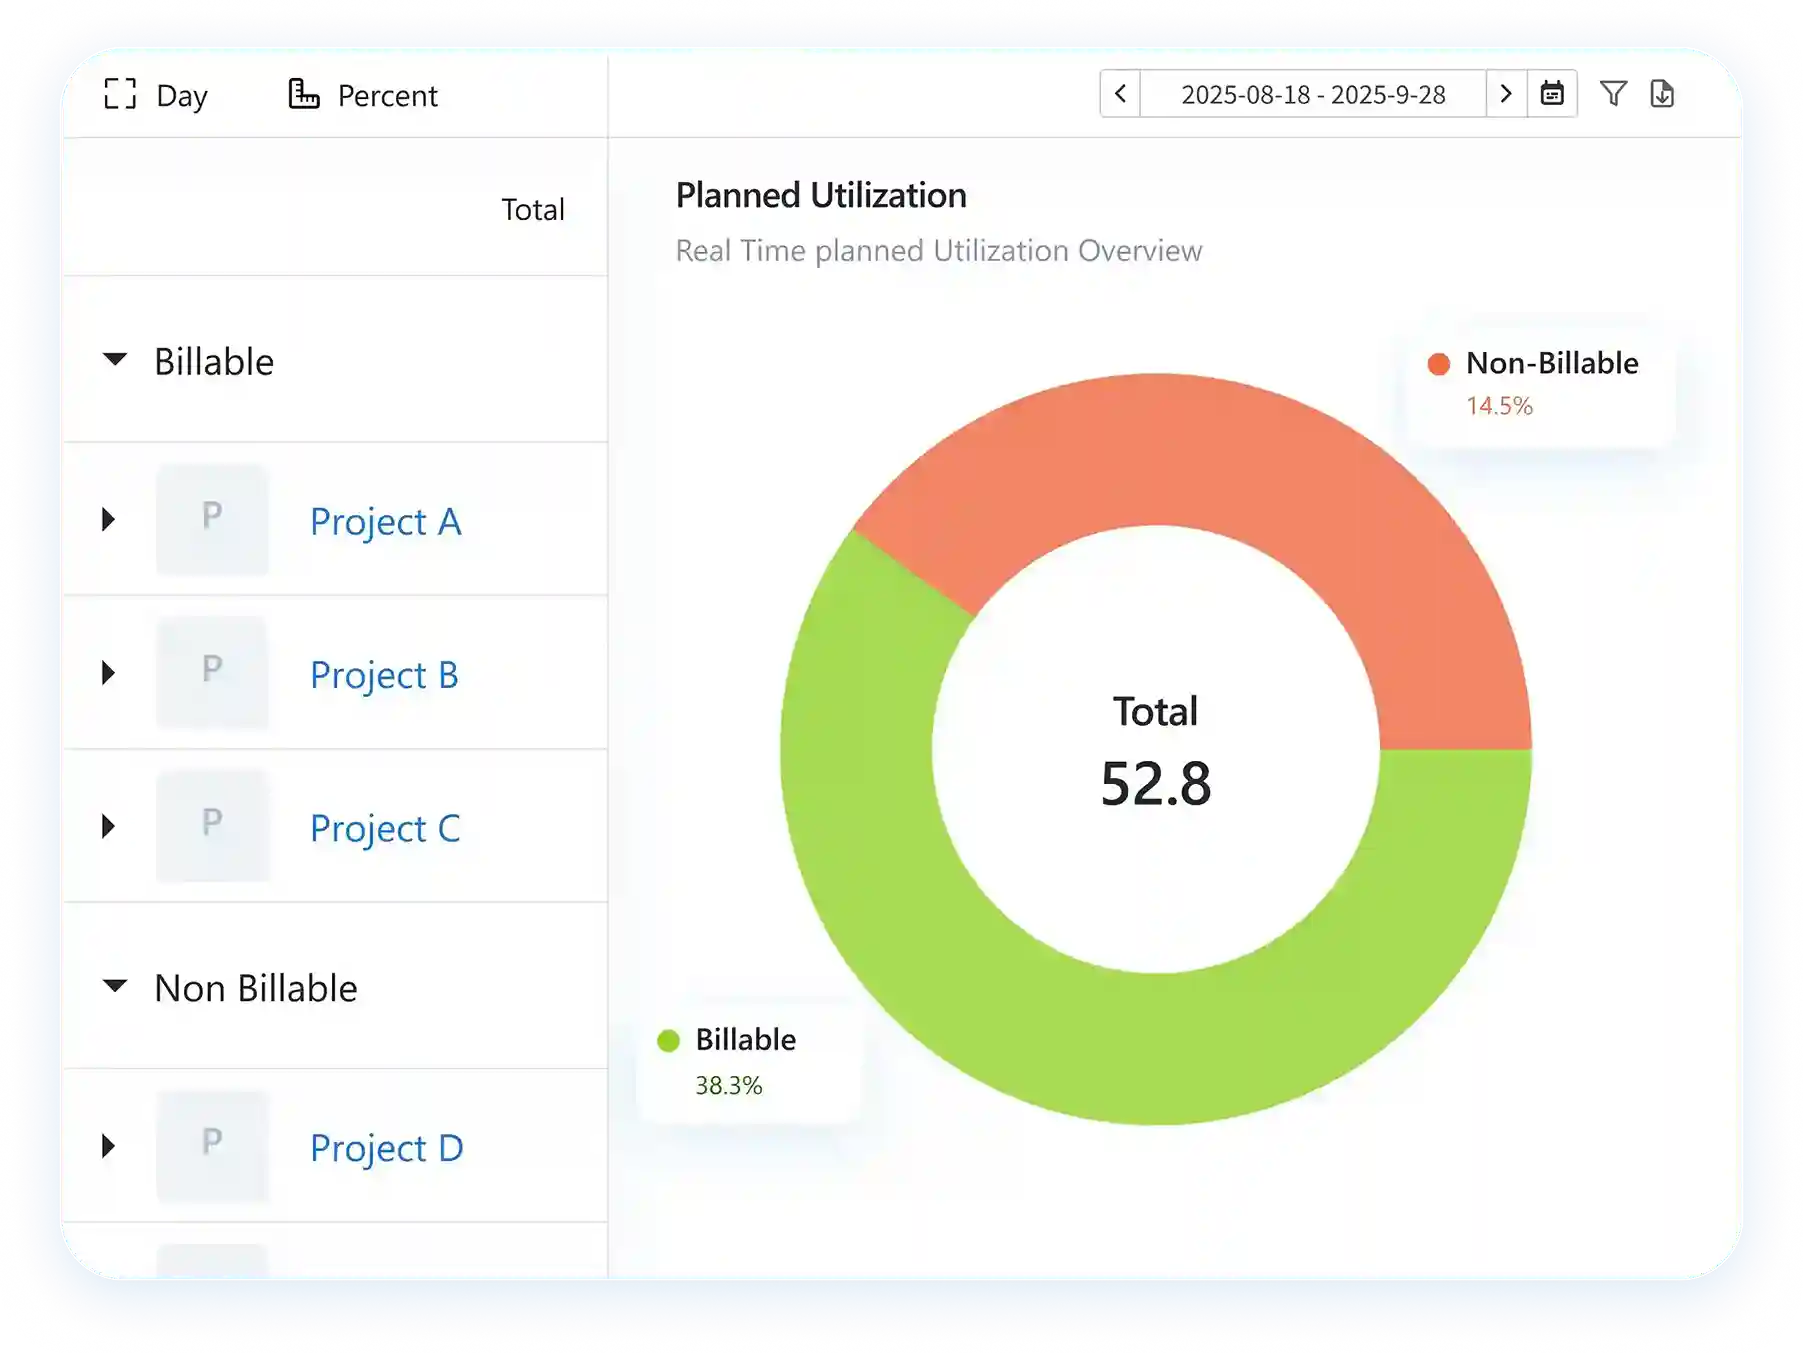Go to next date range arrow

(x=1506, y=94)
